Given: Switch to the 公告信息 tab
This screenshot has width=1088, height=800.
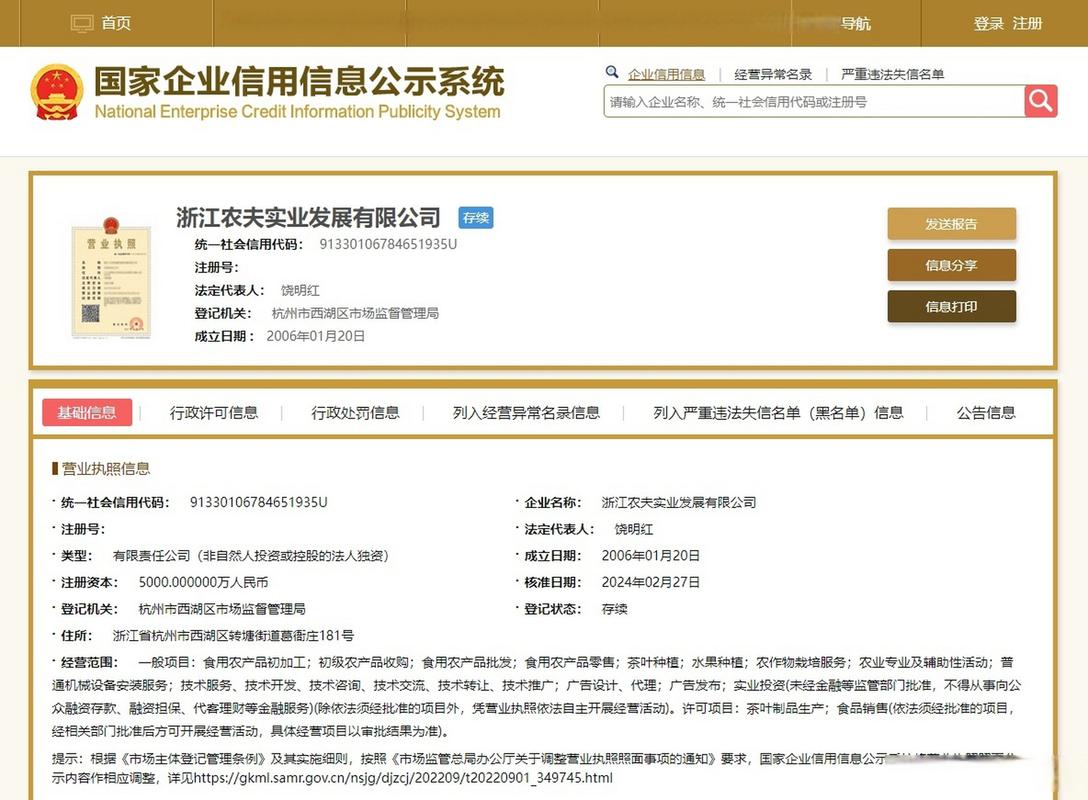Looking at the screenshot, I should [x=985, y=411].
